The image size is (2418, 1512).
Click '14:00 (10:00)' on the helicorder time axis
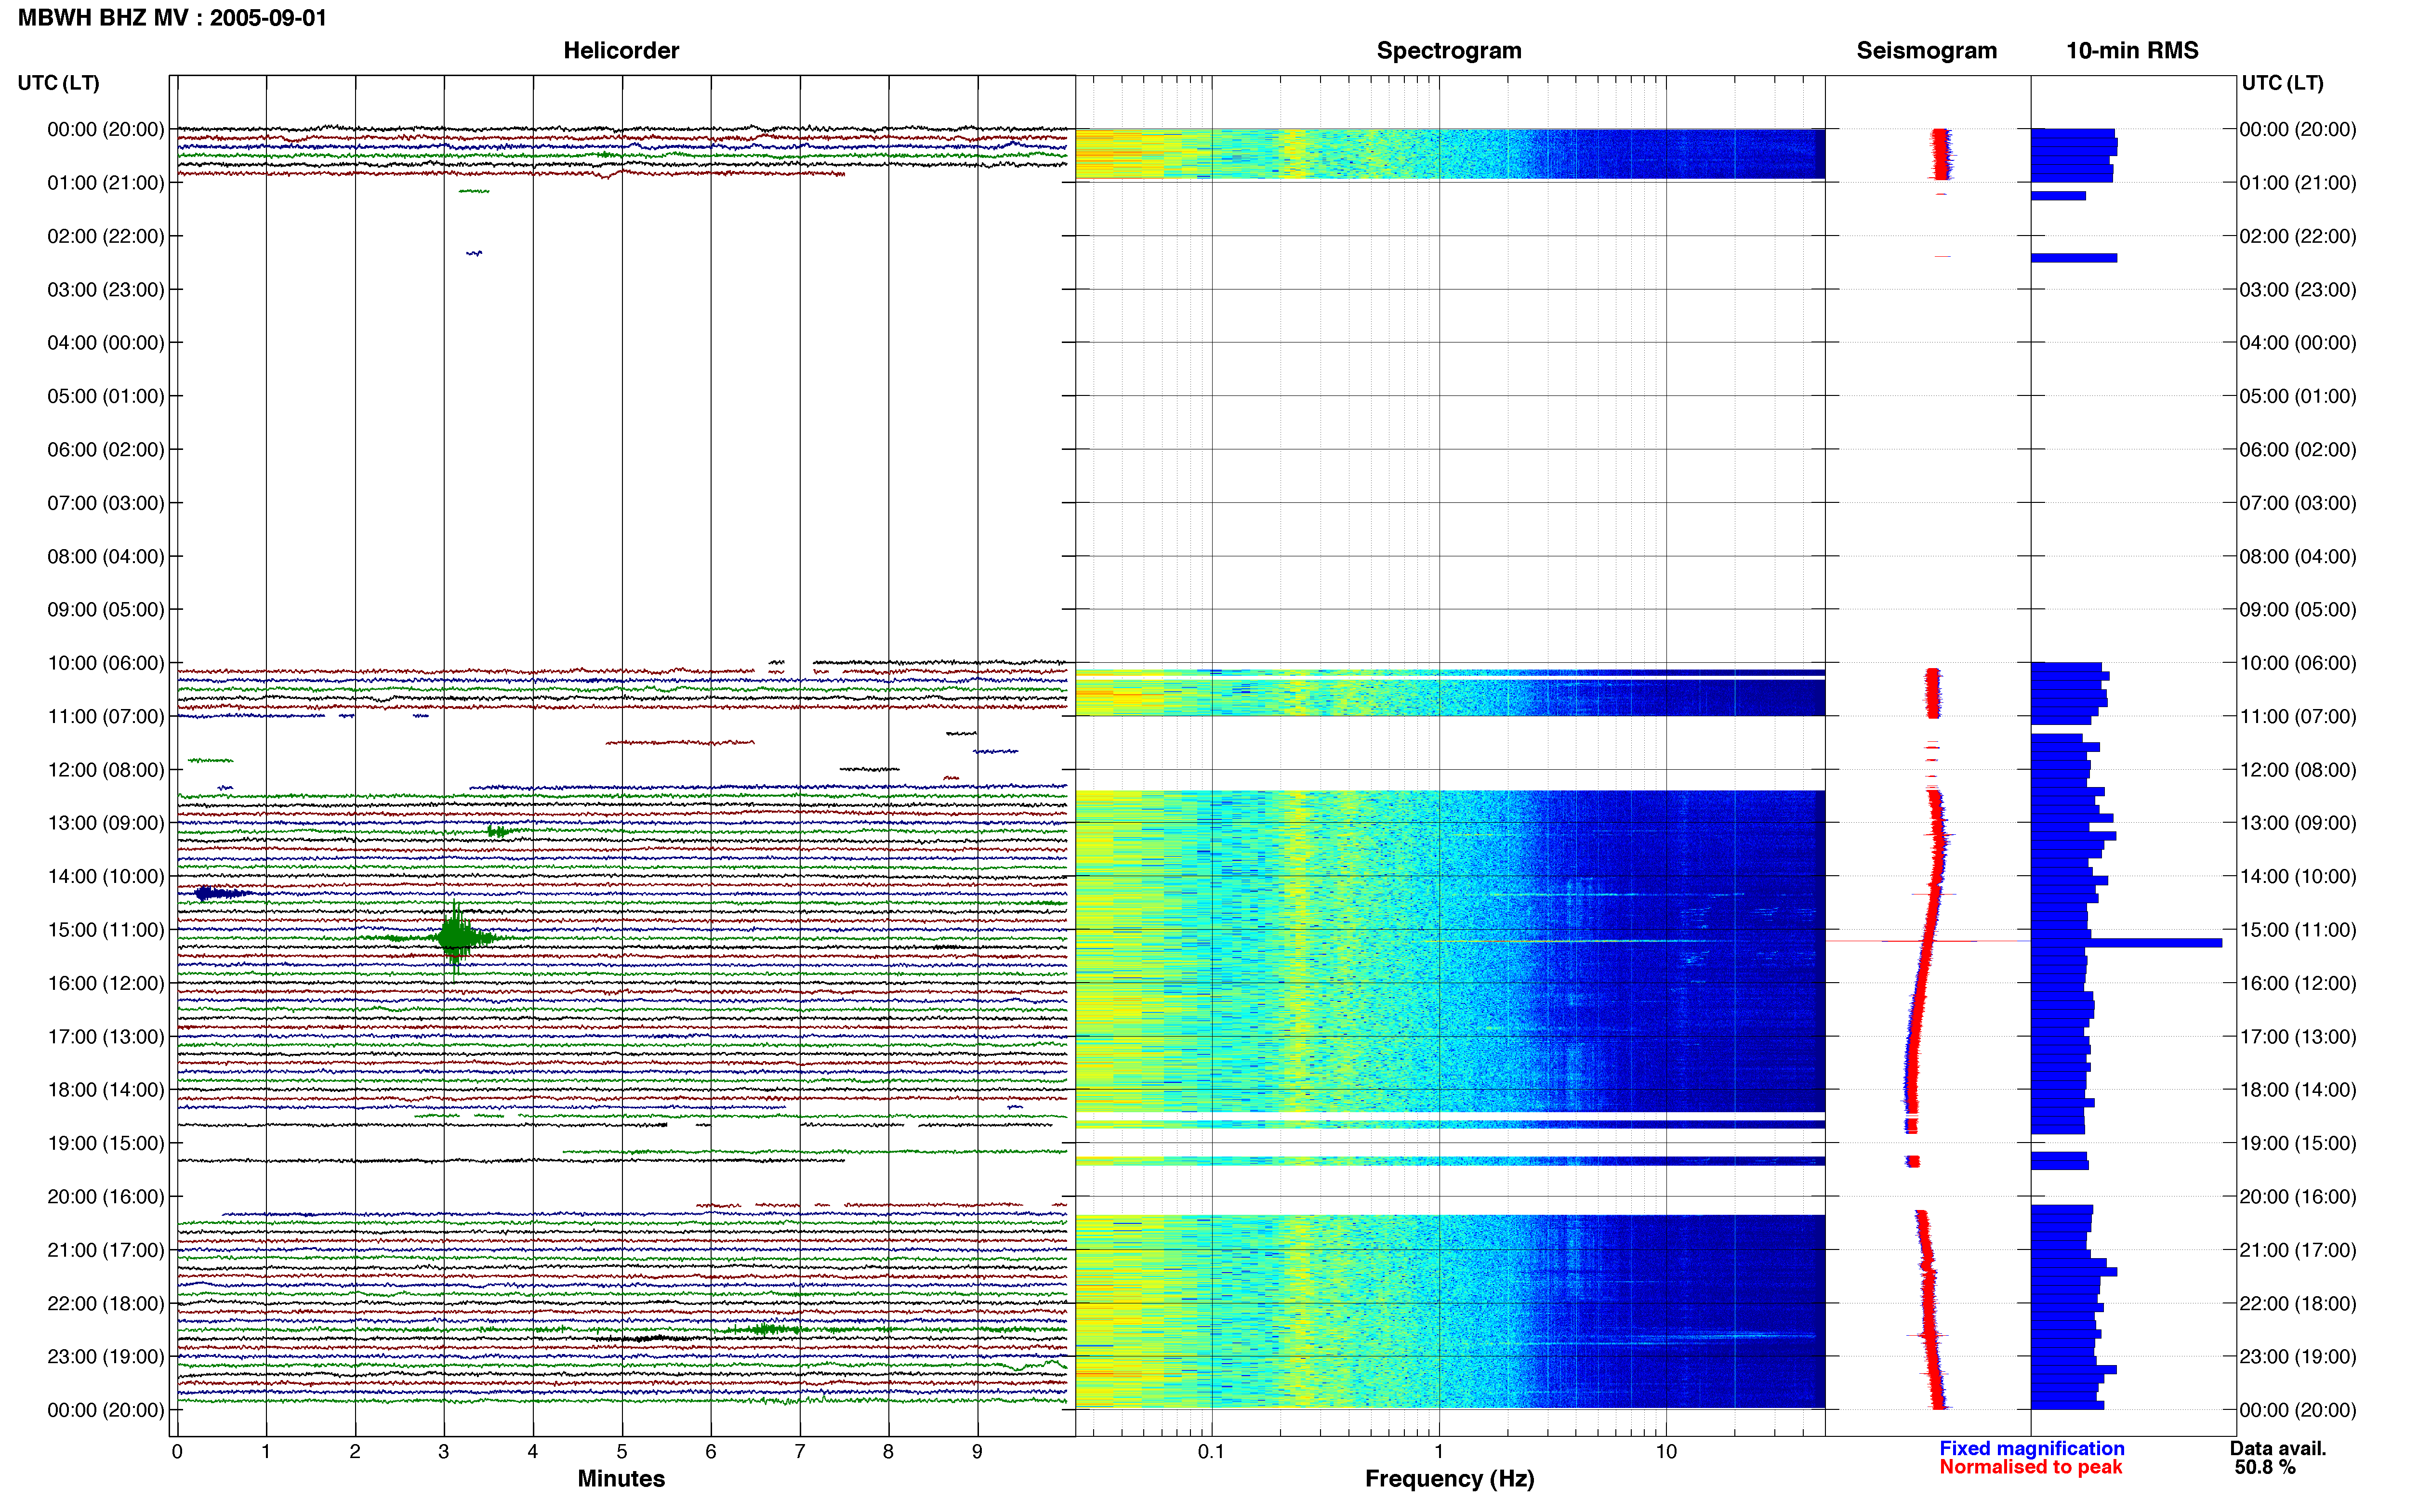[106, 876]
